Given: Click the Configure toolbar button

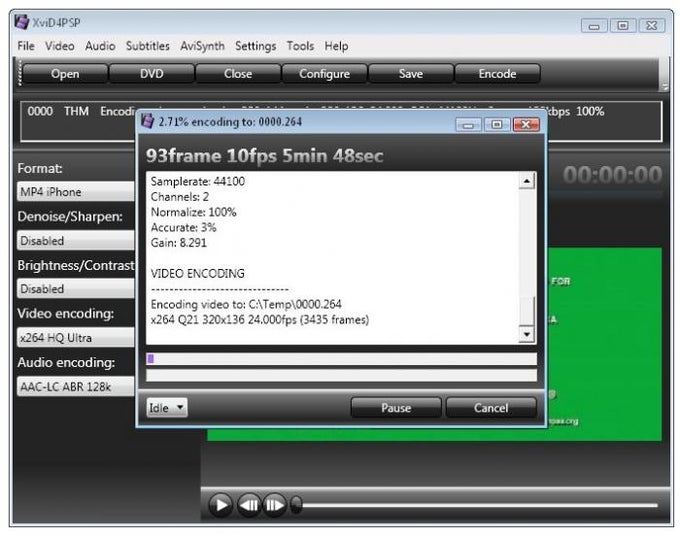Looking at the screenshot, I should (x=324, y=74).
